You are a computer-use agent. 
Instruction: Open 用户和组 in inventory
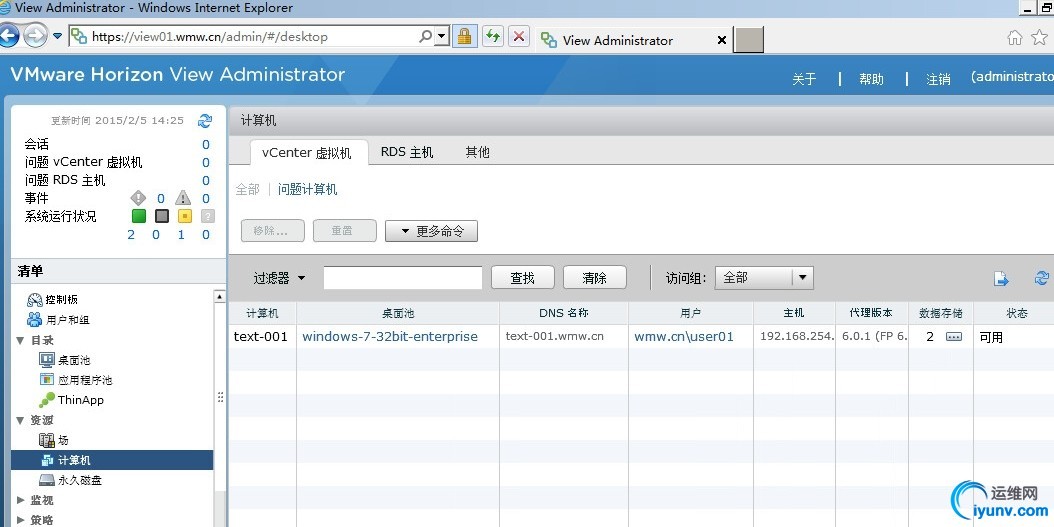[58, 320]
